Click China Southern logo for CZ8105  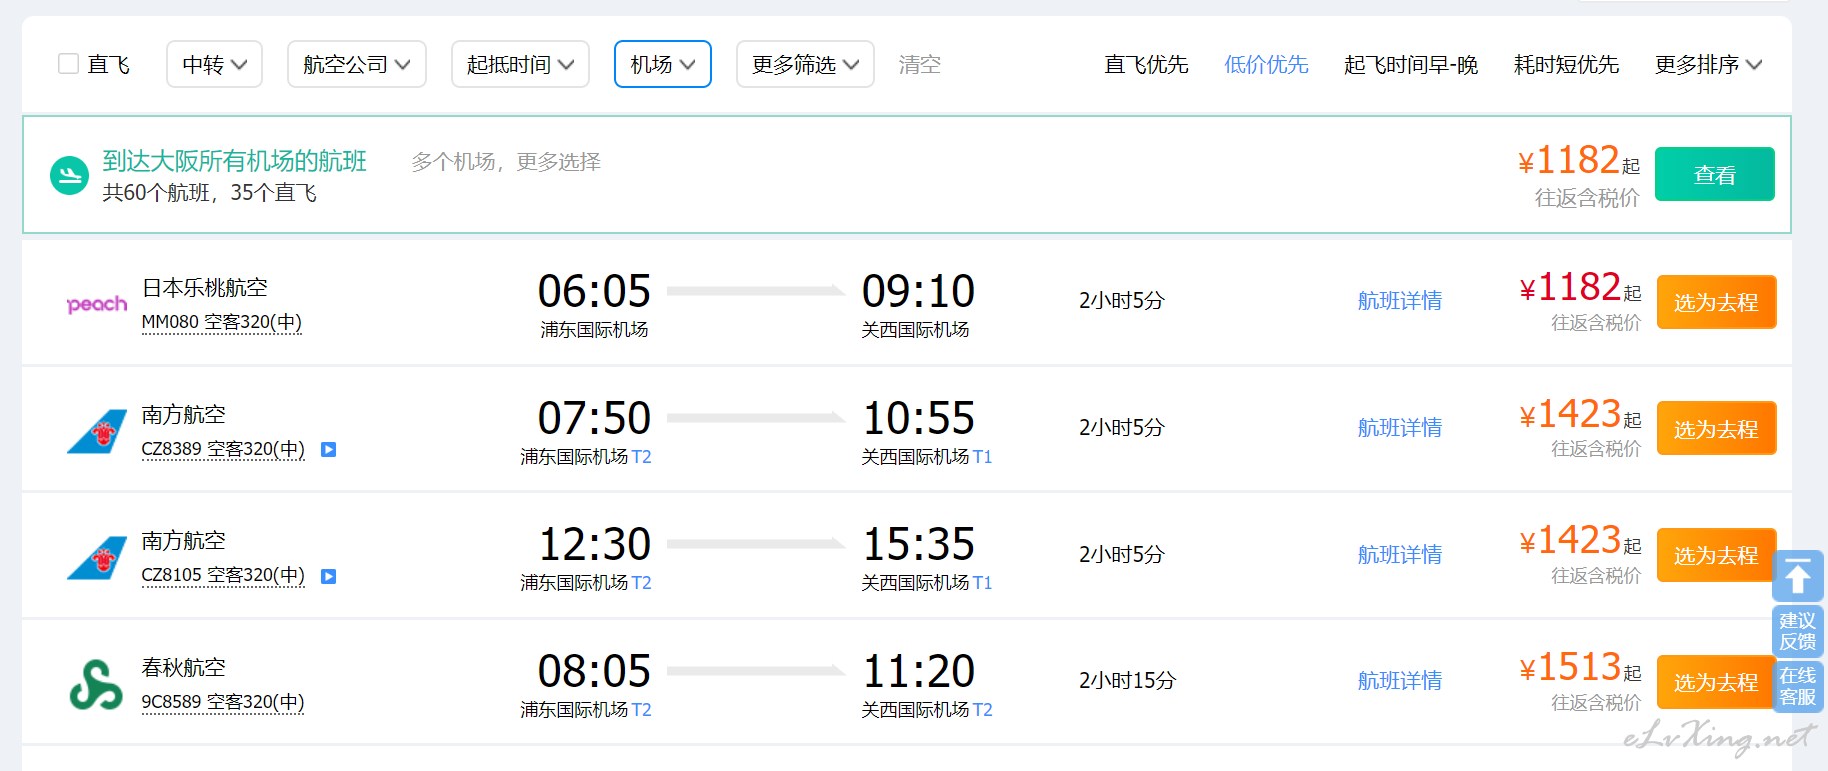97,558
